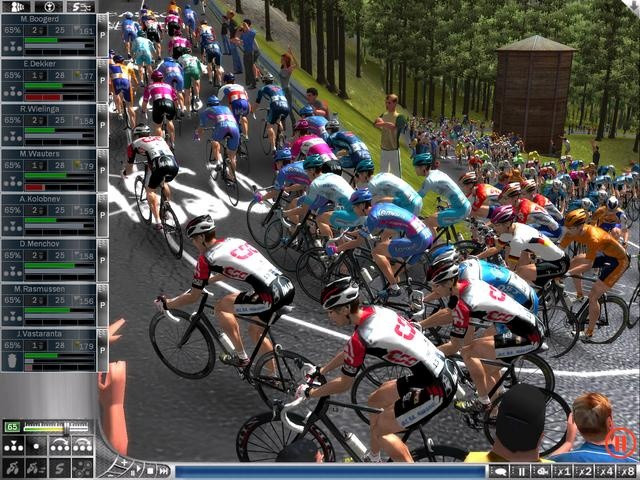640x480 pixels.
Task: Click M.Wauters's maintain-position order icon
Action: pyautogui.click(x=12, y=182)
